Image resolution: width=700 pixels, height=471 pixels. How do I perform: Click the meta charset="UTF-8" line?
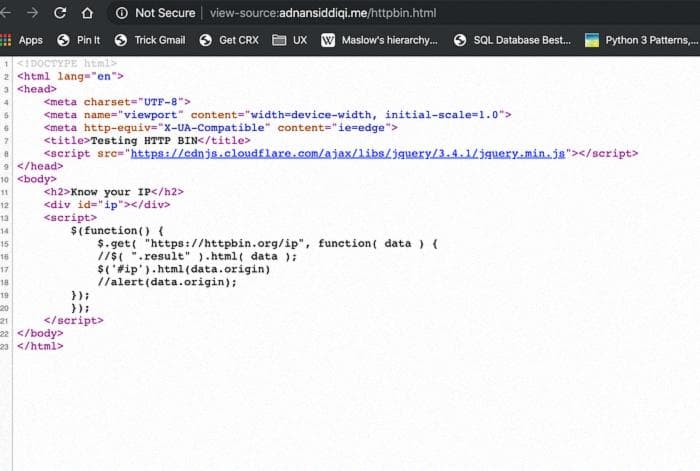(x=117, y=102)
